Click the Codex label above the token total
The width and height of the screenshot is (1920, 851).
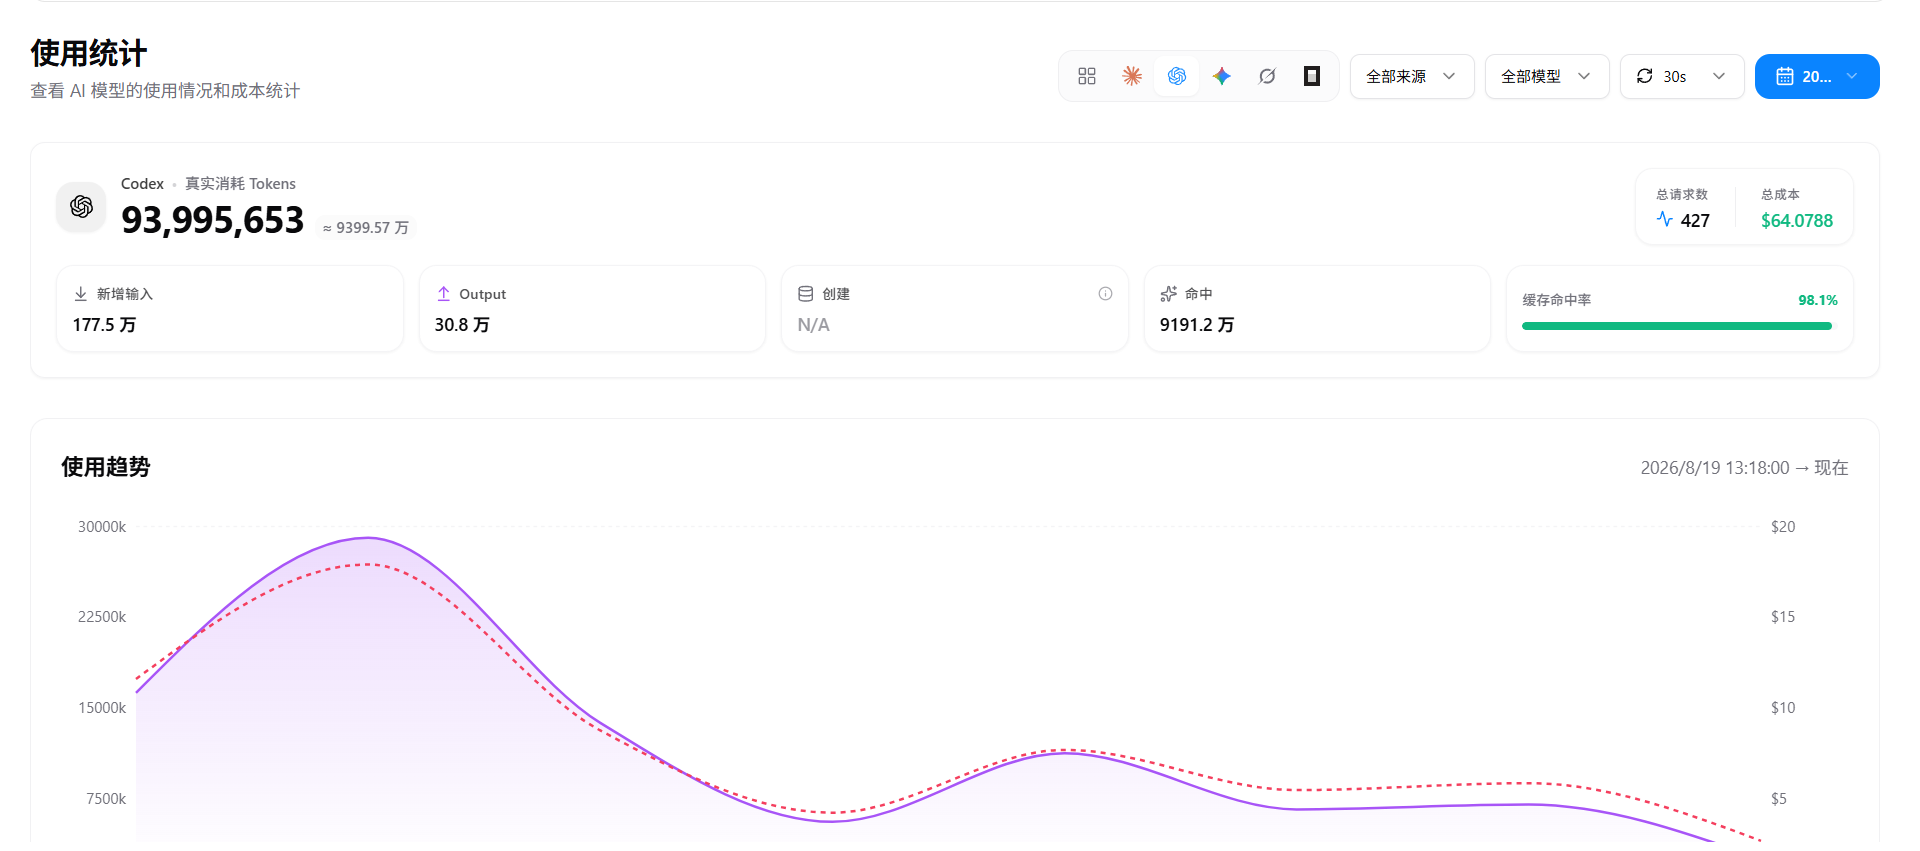click(x=142, y=184)
